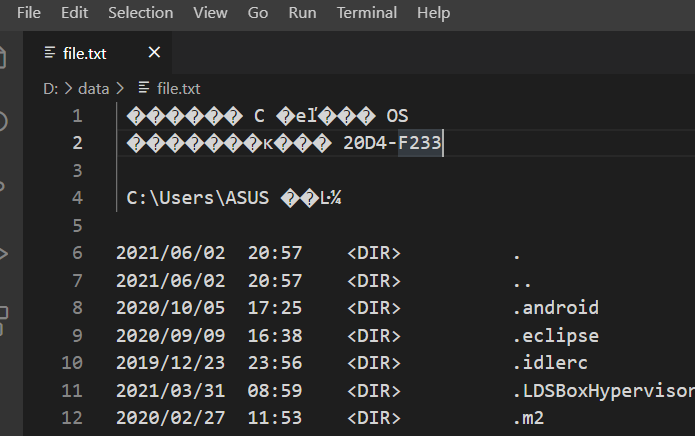Open the file.txt breadcrumb dropdown
The width and height of the screenshot is (695, 436).
(x=178, y=88)
